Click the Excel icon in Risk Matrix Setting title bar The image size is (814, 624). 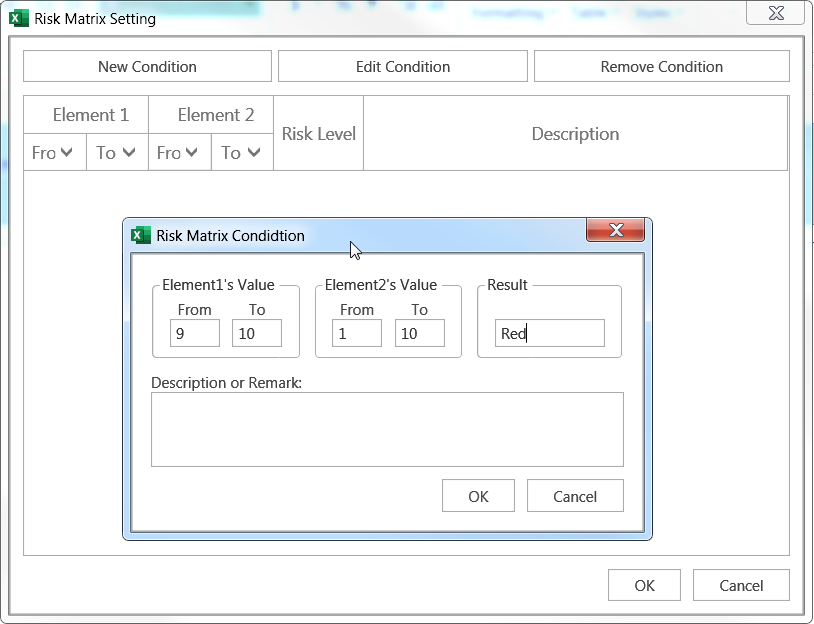[x=19, y=18]
